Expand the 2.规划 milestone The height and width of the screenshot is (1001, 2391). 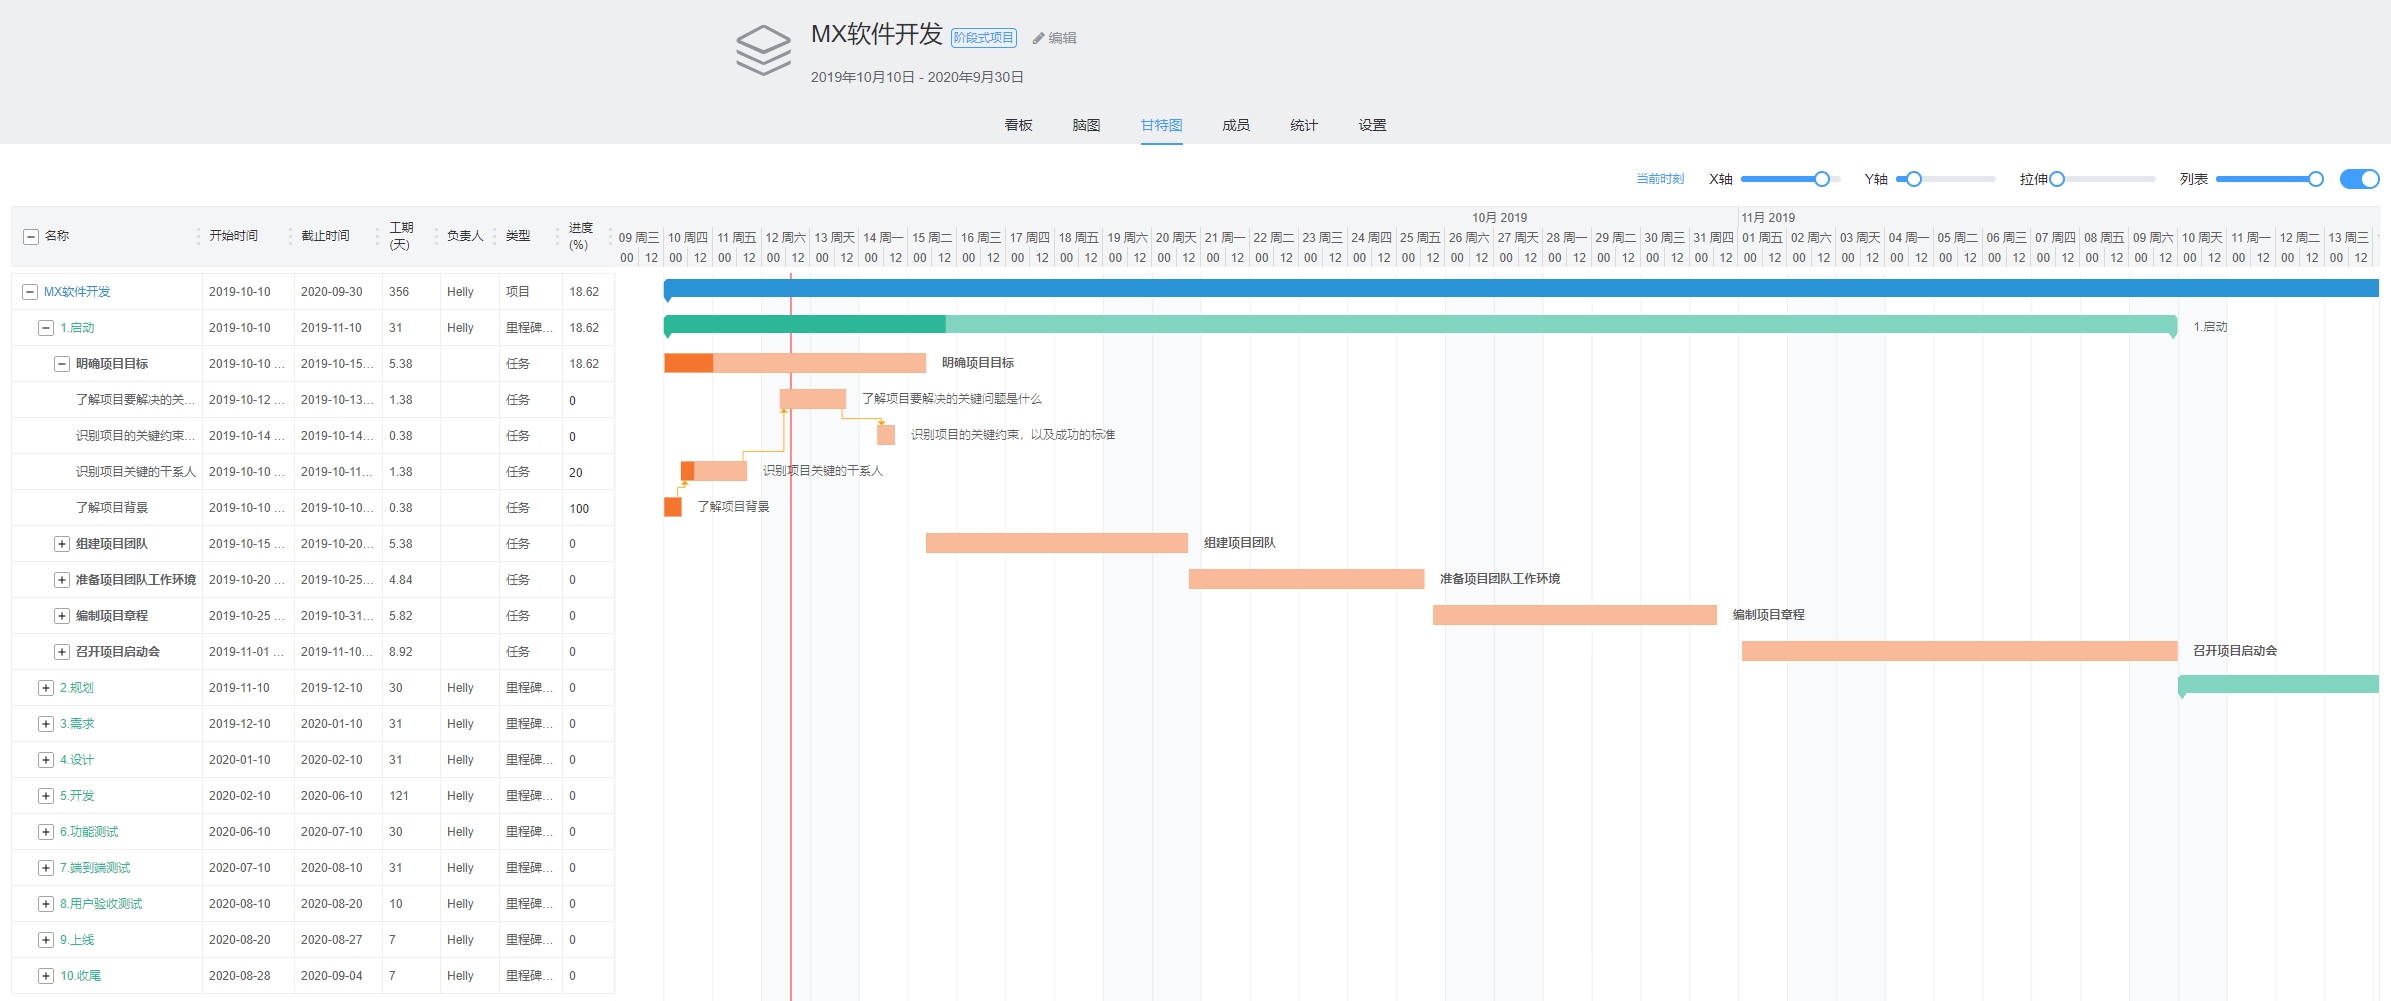(46, 688)
